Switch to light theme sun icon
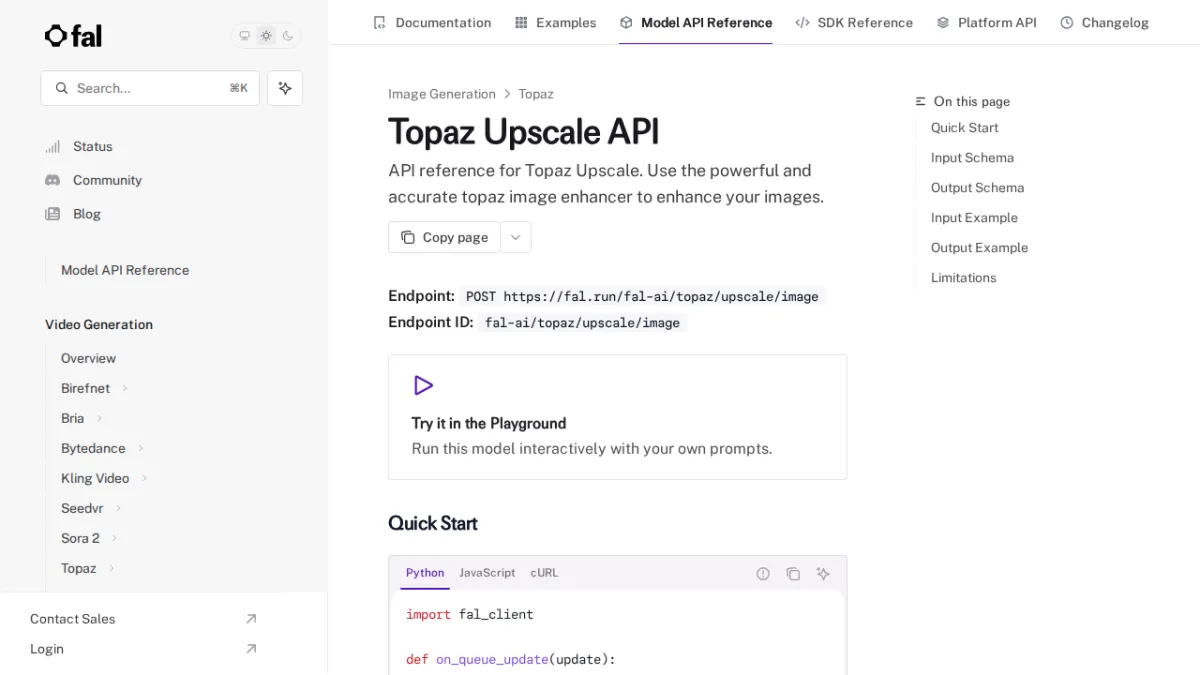Viewport: 1200px width, 675px height. (266, 36)
